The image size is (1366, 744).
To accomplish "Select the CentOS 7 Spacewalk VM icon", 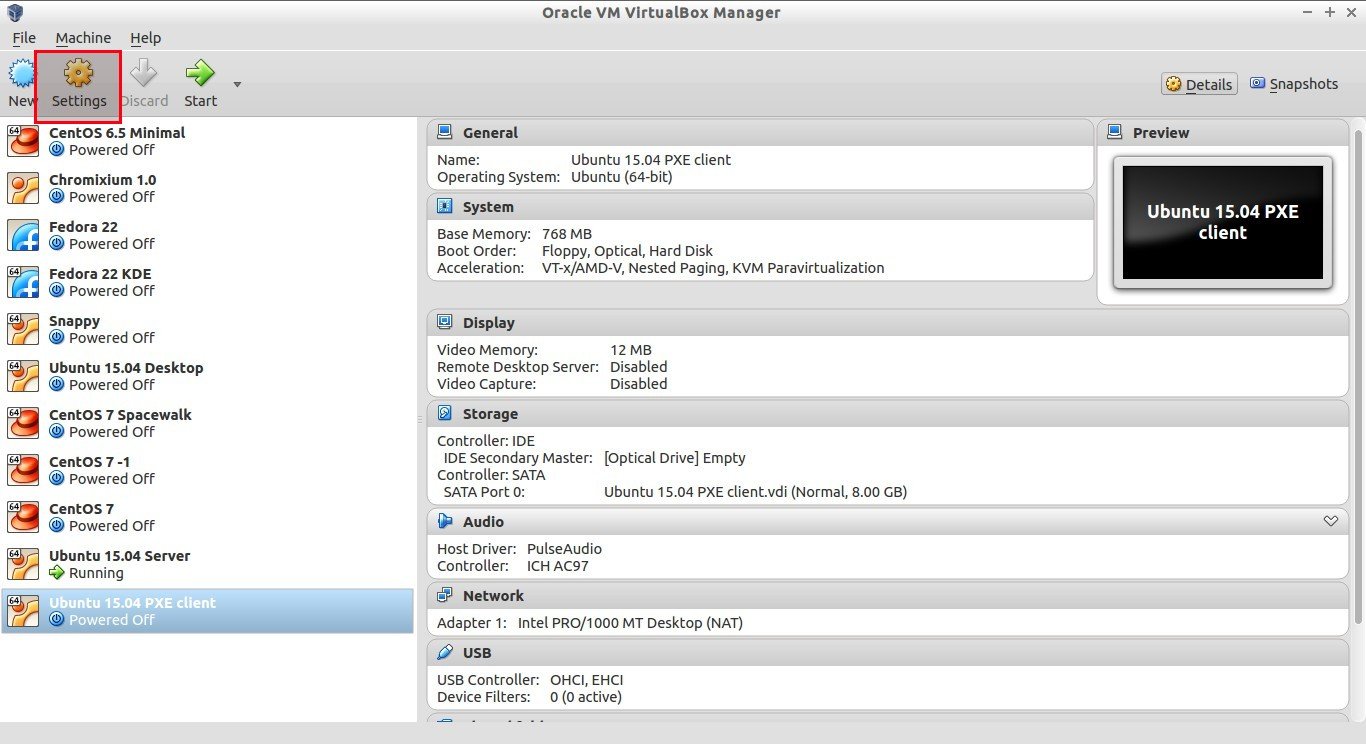I will pyautogui.click(x=23, y=423).
